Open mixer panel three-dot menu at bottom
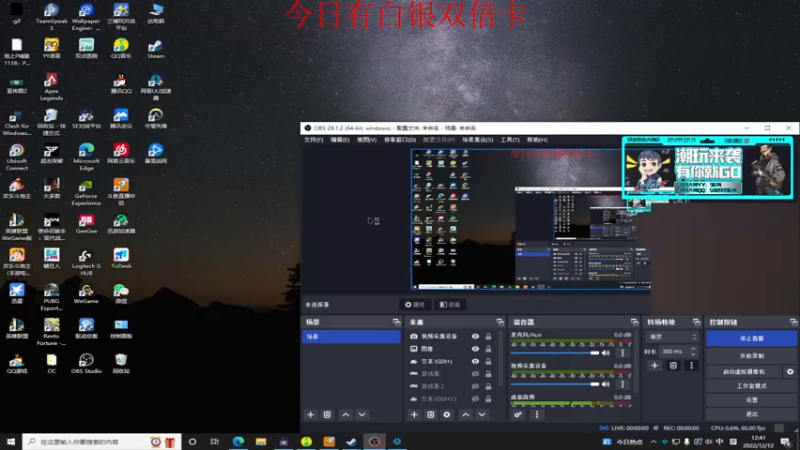 pos(536,415)
